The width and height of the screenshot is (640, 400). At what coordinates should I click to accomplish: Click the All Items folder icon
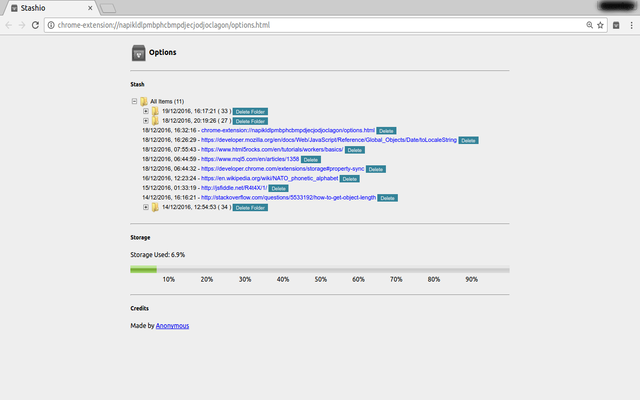pos(143,102)
